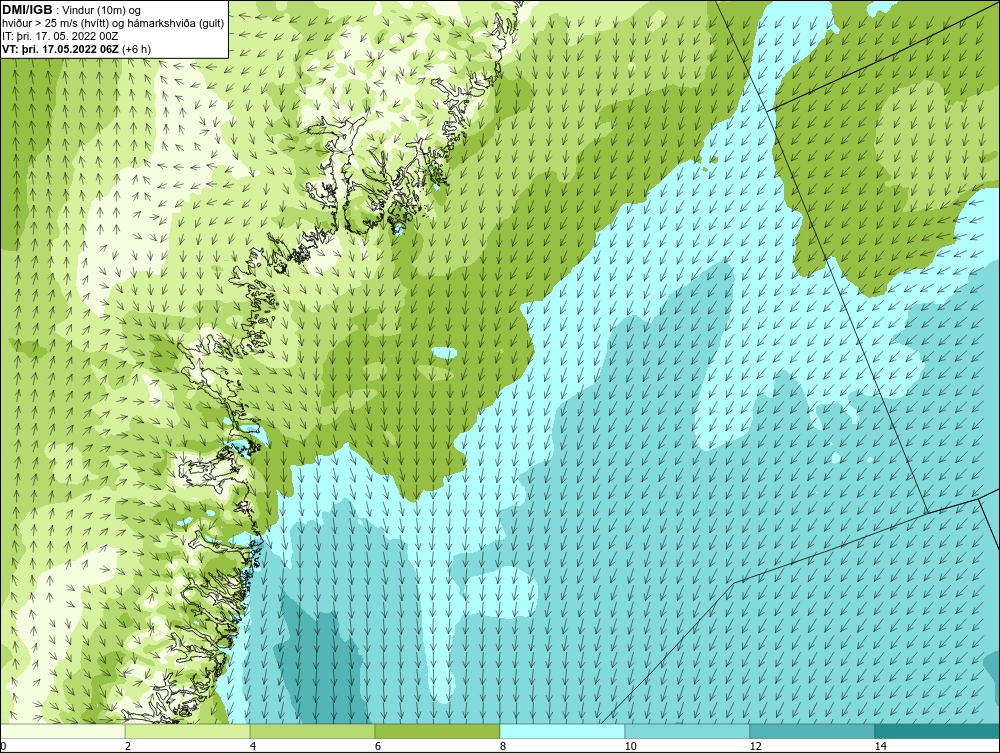Click the small cyan oval inside green area
Viewport: 1000px width, 753px height.
point(444,353)
